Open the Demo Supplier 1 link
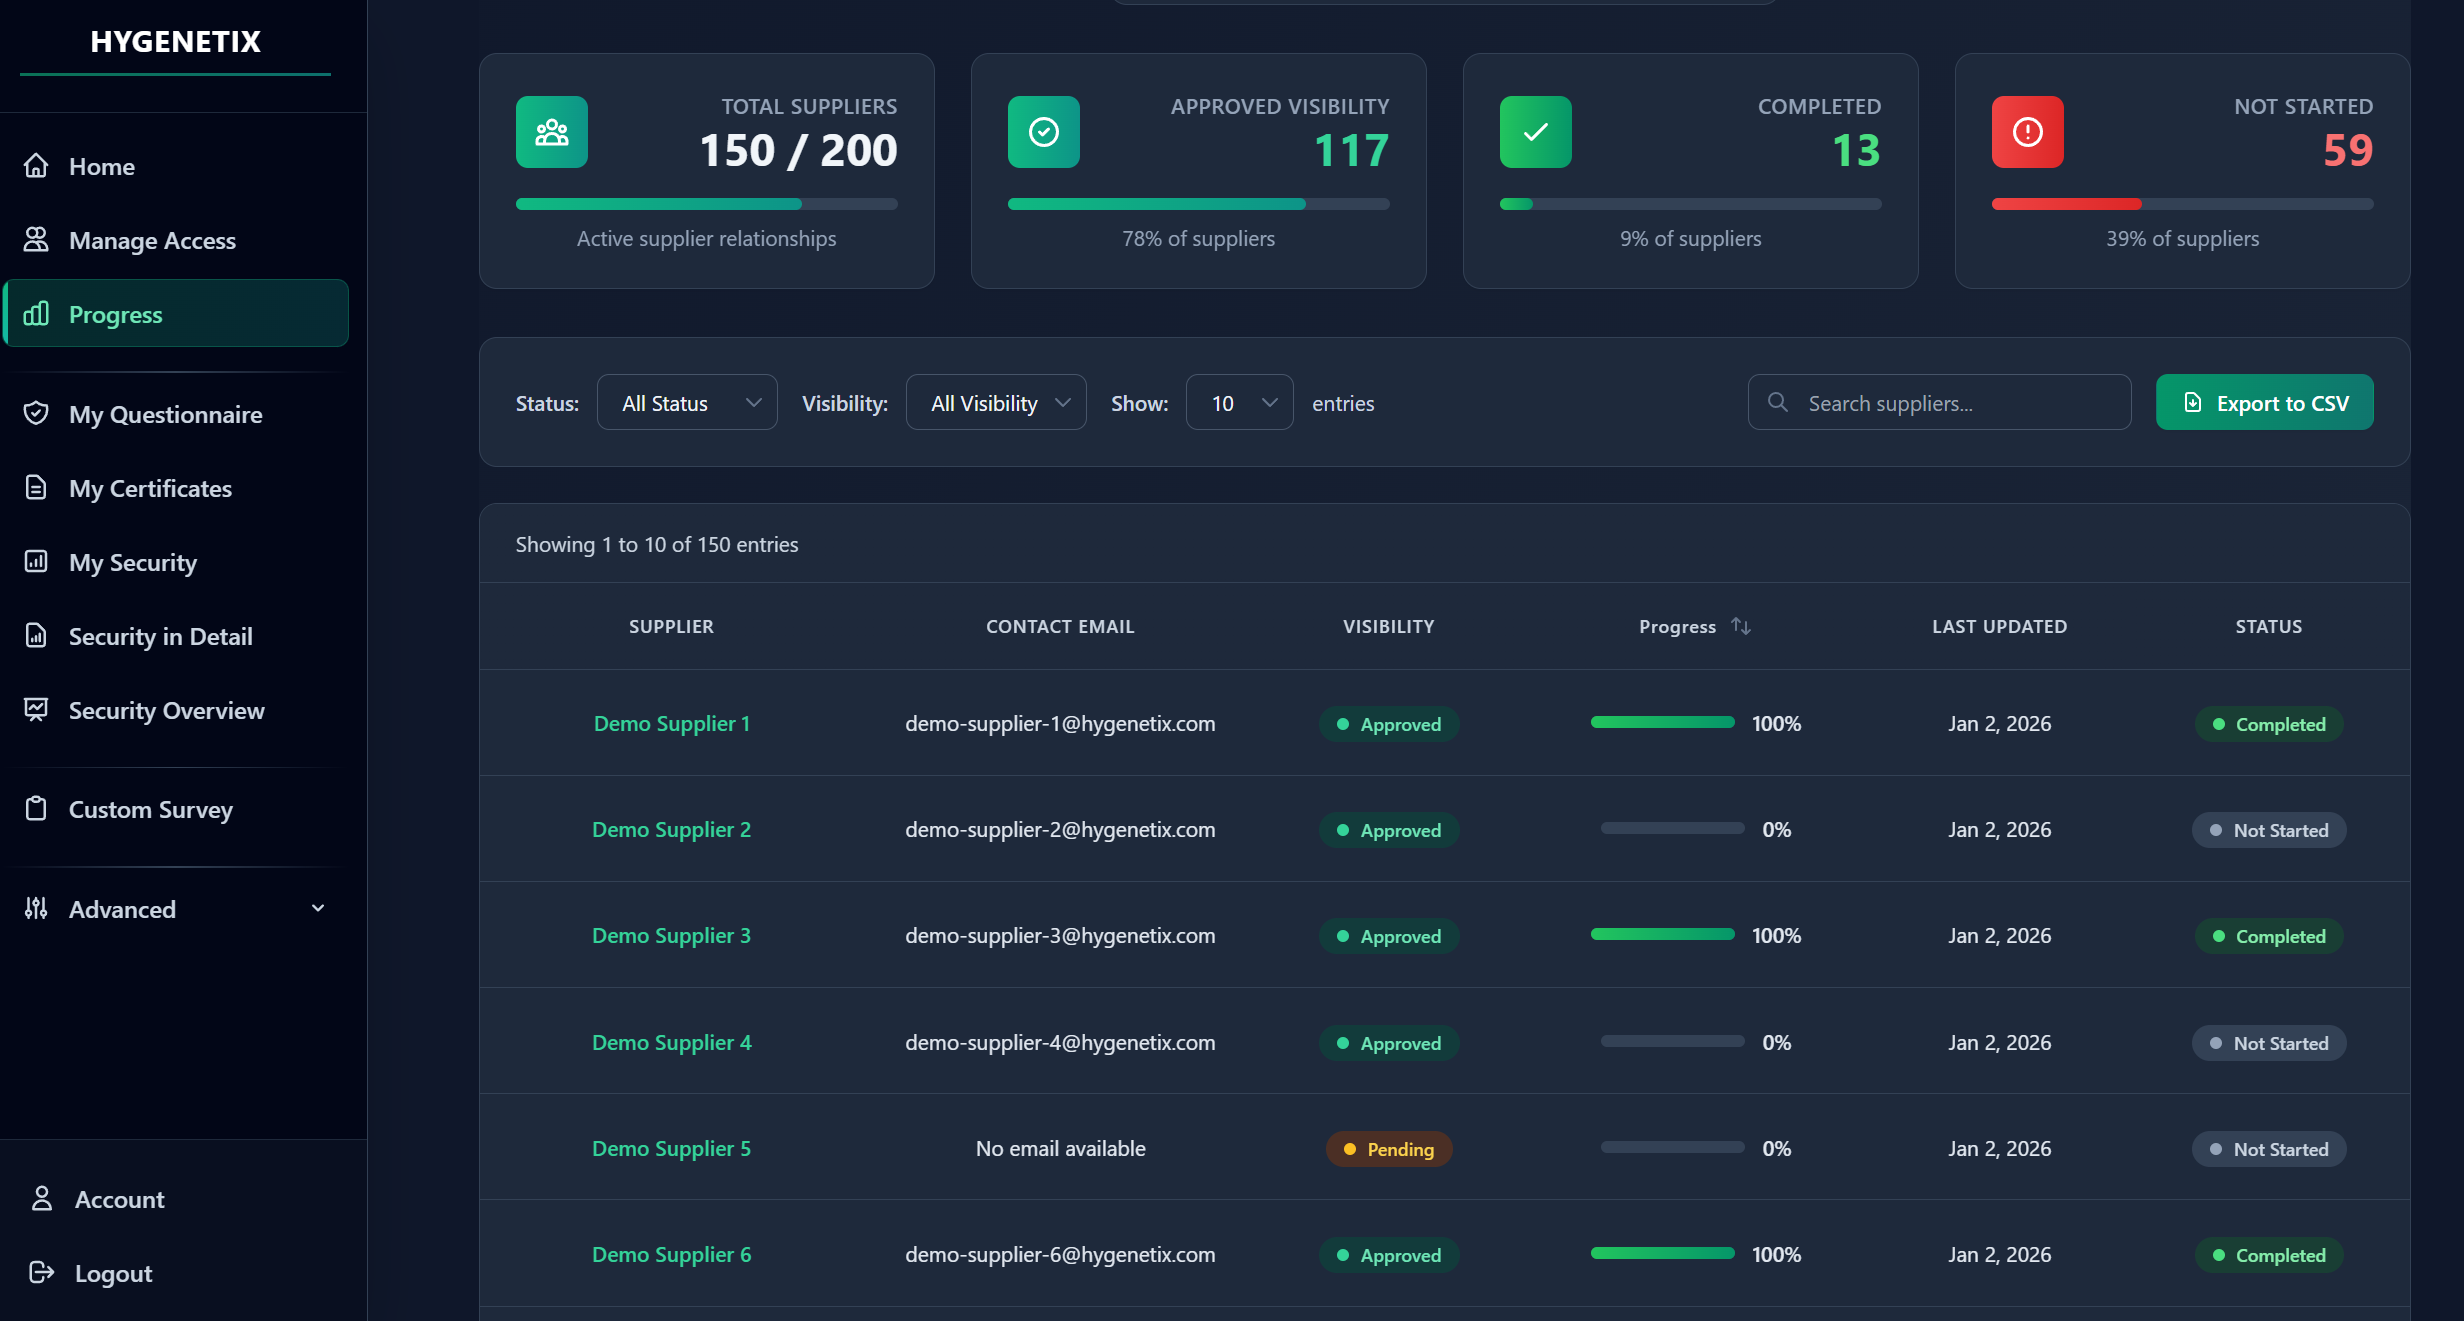This screenshot has width=2464, height=1321. (x=671, y=723)
